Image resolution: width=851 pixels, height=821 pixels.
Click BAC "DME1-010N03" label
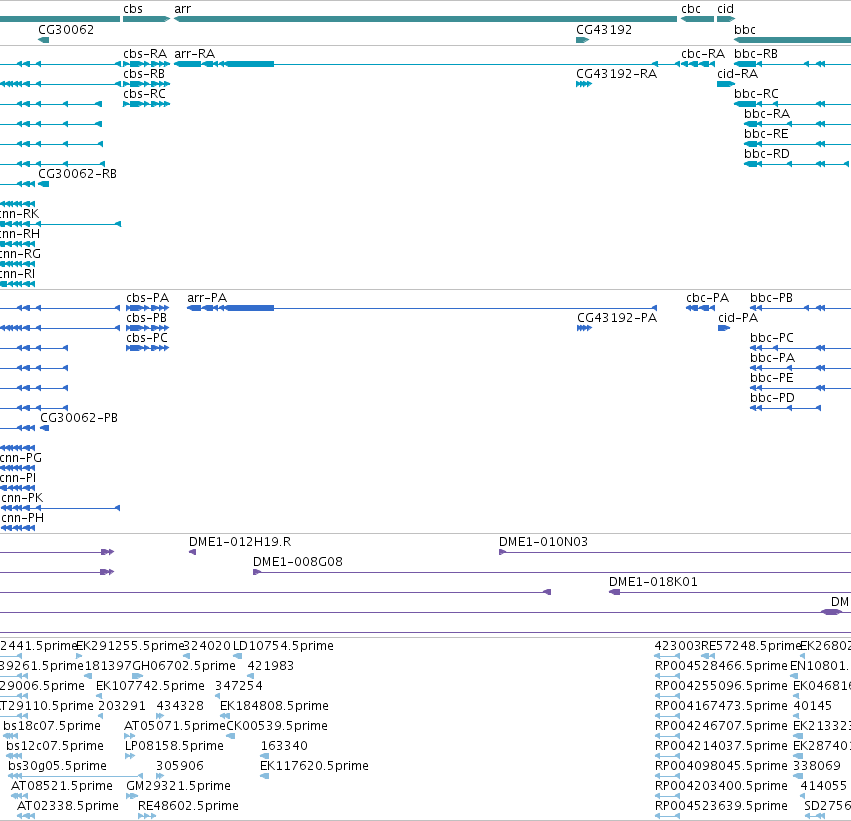coord(543,543)
